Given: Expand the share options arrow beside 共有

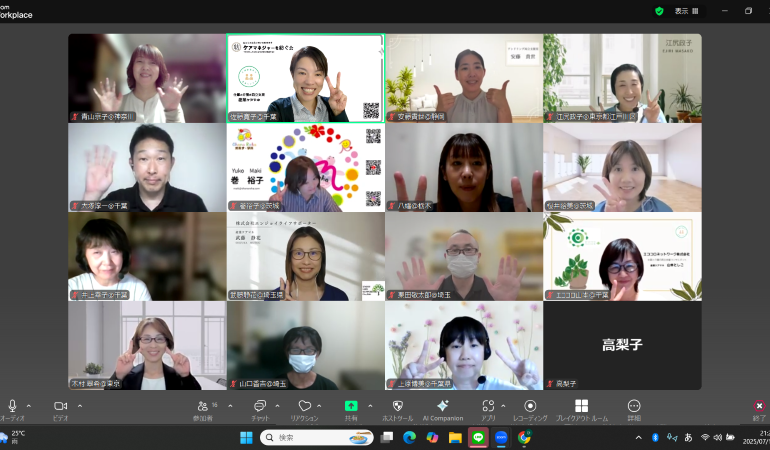Looking at the screenshot, I should point(368,406).
